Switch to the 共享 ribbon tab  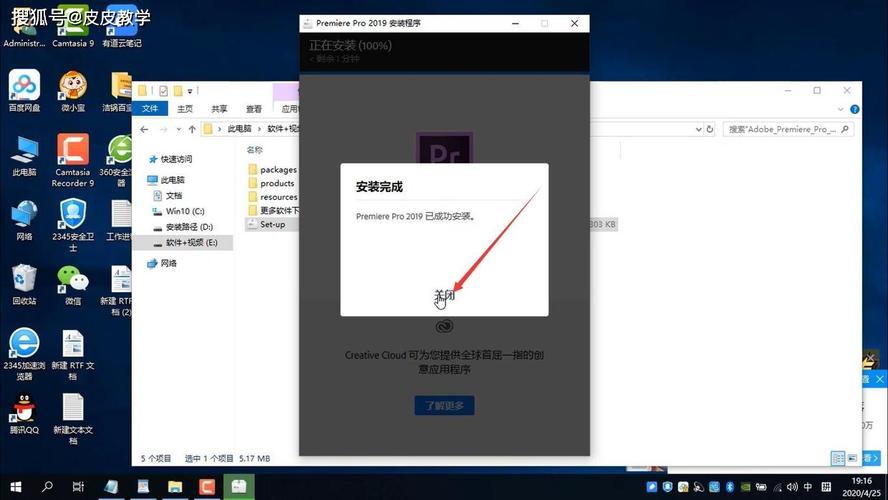point(219,109)
